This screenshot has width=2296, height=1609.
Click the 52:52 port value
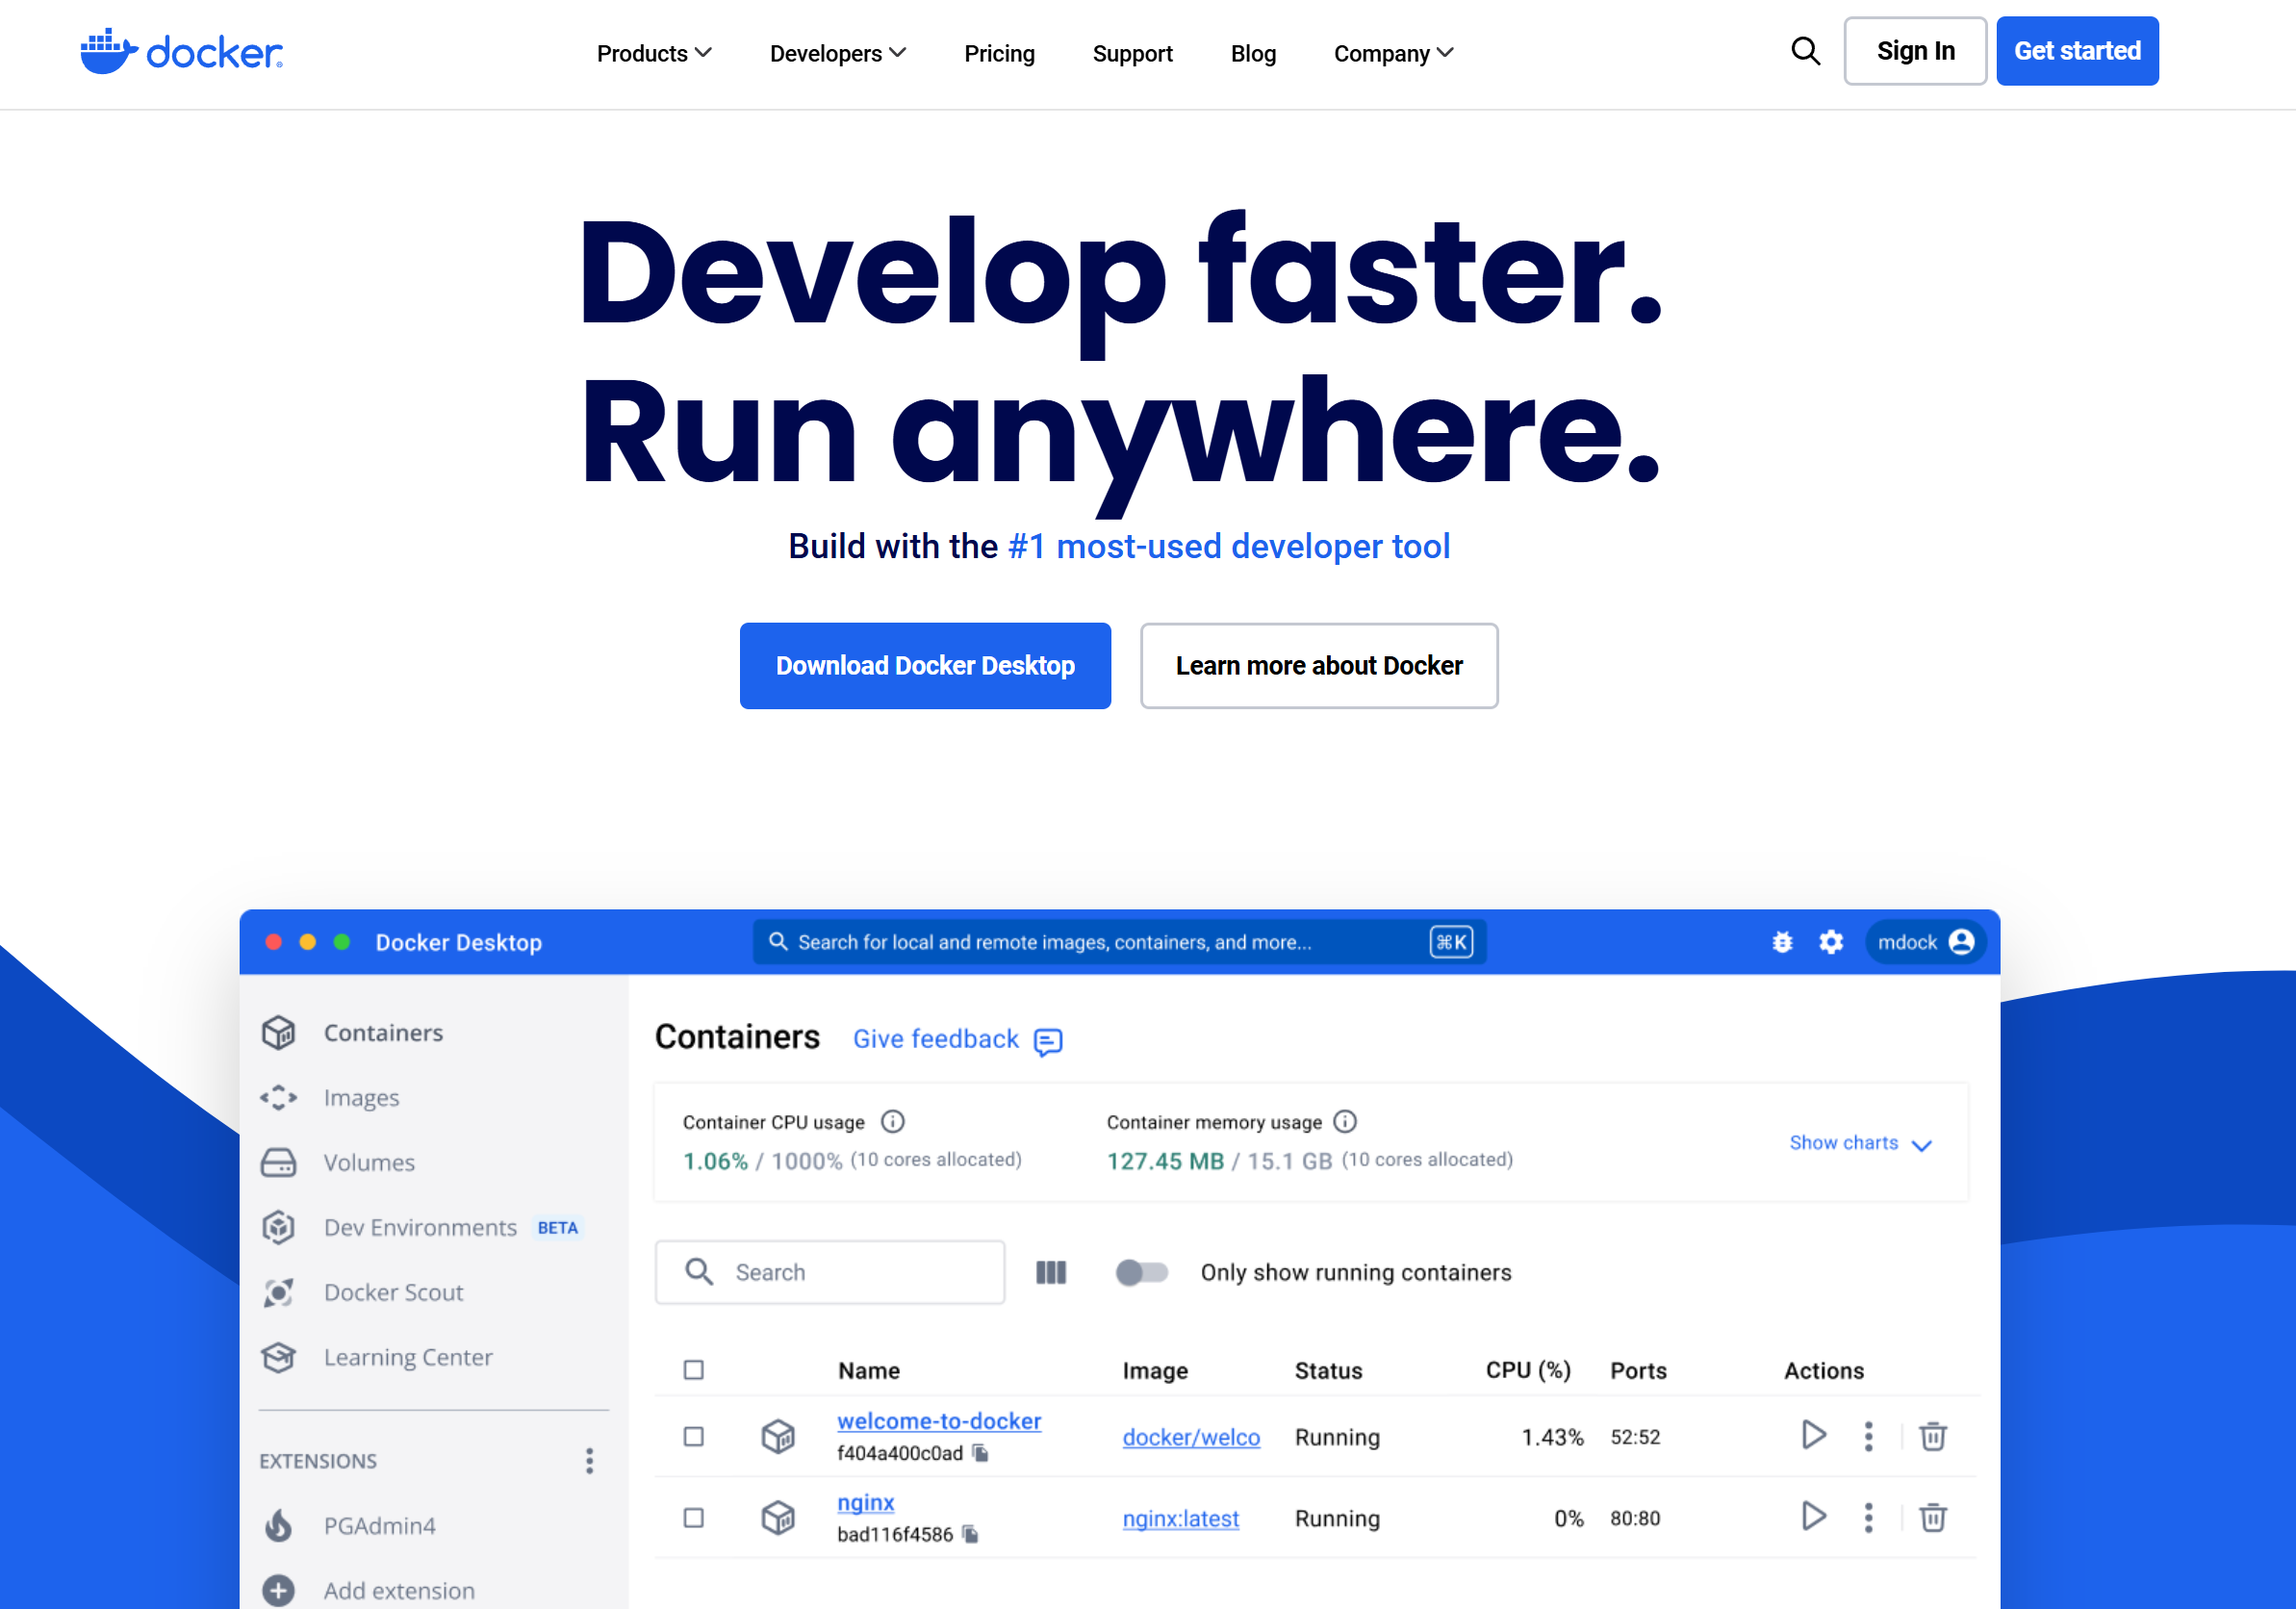coord(1635,1437)
